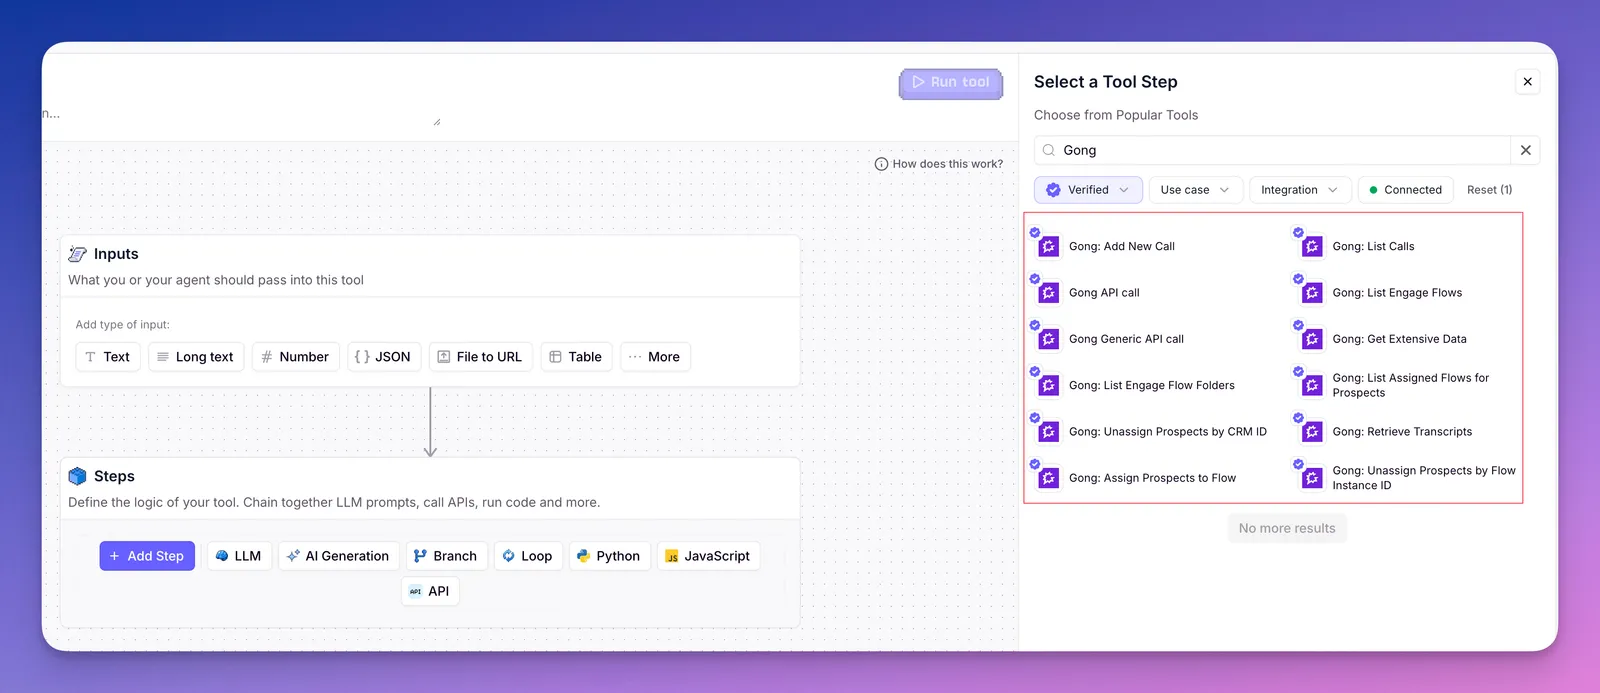Add a JavaScript step
Viewport: 1600px width, 693px height.
point(708,556)
